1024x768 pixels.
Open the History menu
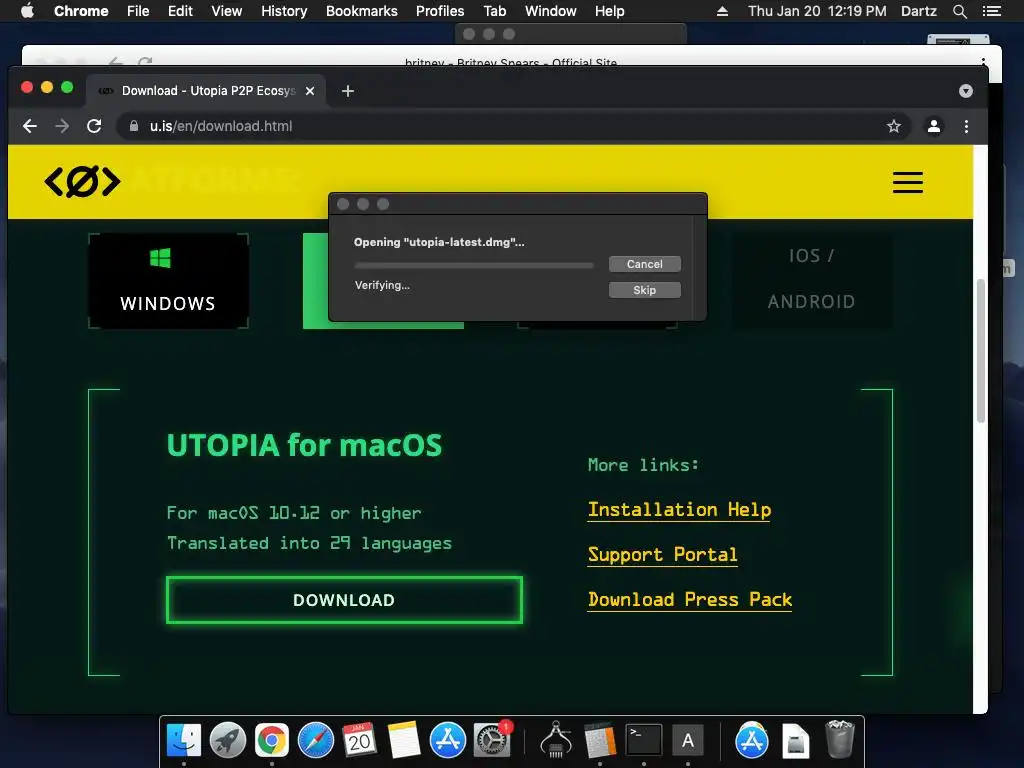[x=284, y=11]
